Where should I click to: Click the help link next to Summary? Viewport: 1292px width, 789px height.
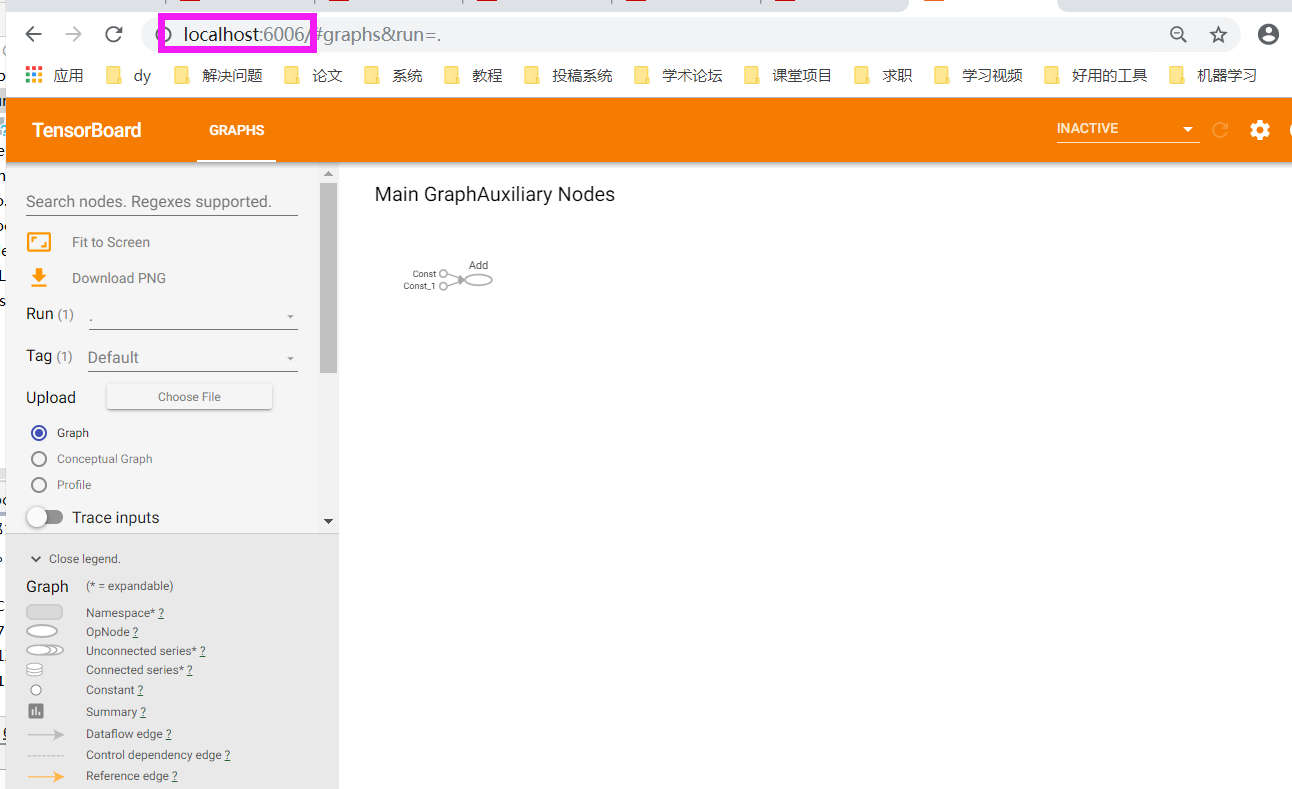[x=143, y=712]
